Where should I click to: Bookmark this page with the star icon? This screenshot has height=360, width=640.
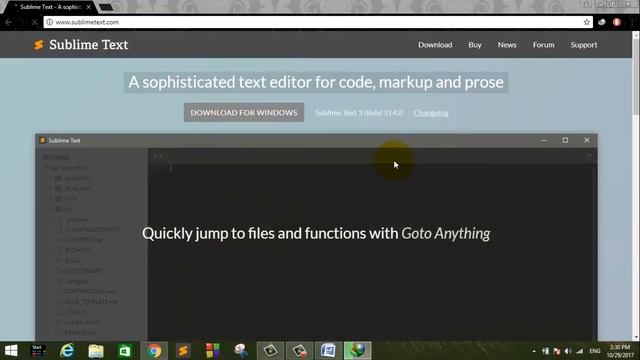pyautogui.click(x=587, y=22)
